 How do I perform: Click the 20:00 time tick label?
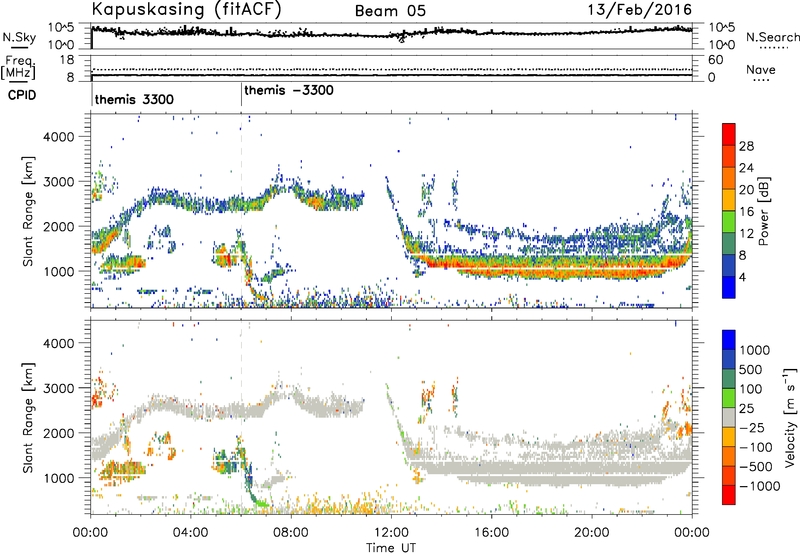pos(592,533)
